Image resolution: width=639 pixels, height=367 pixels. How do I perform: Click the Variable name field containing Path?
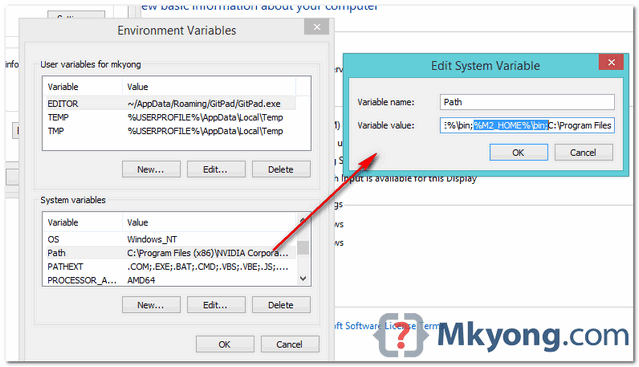tap(527, 102)
